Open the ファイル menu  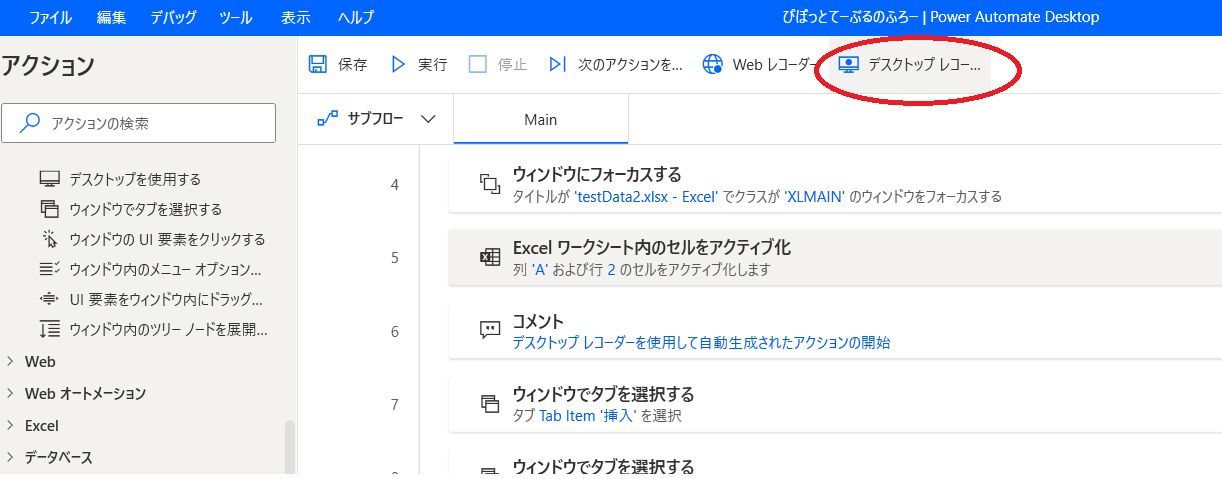[51, 17]
